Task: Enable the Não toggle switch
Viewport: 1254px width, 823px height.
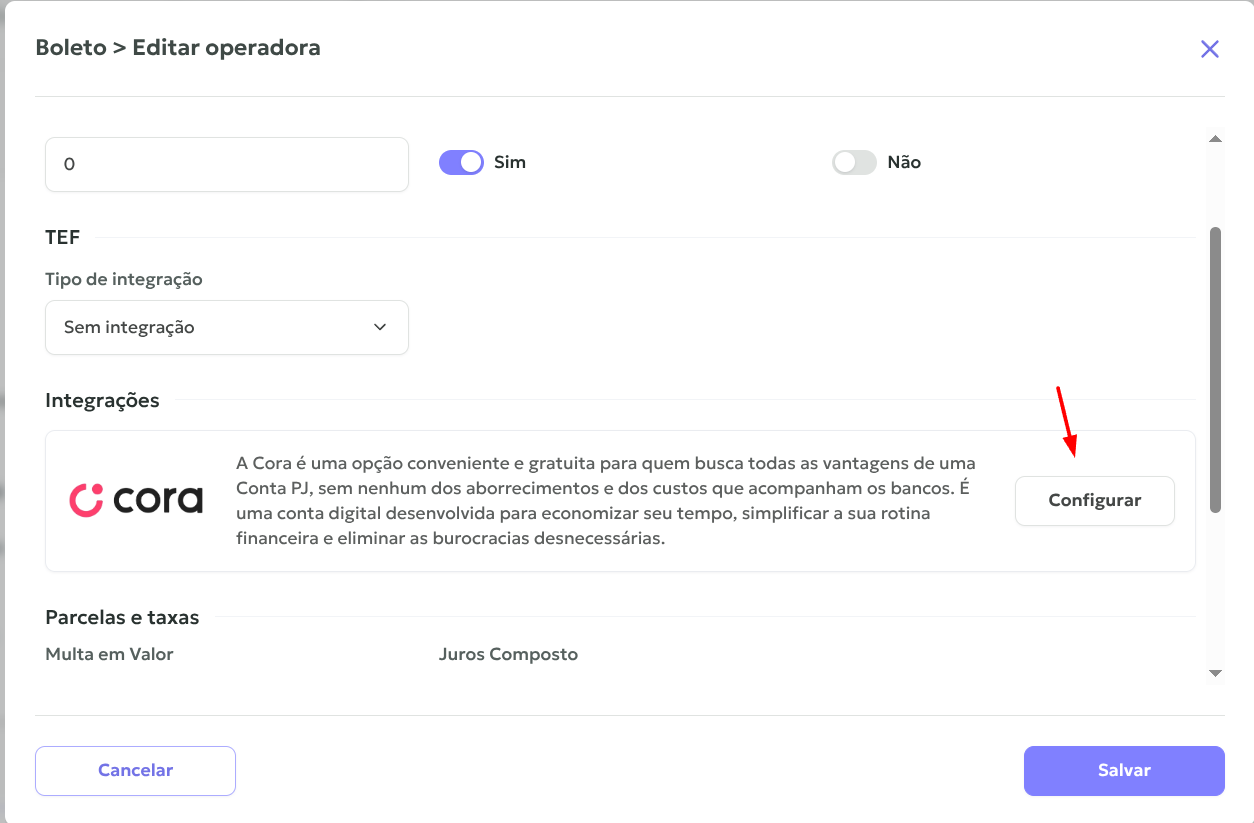Action: [854, 162]
